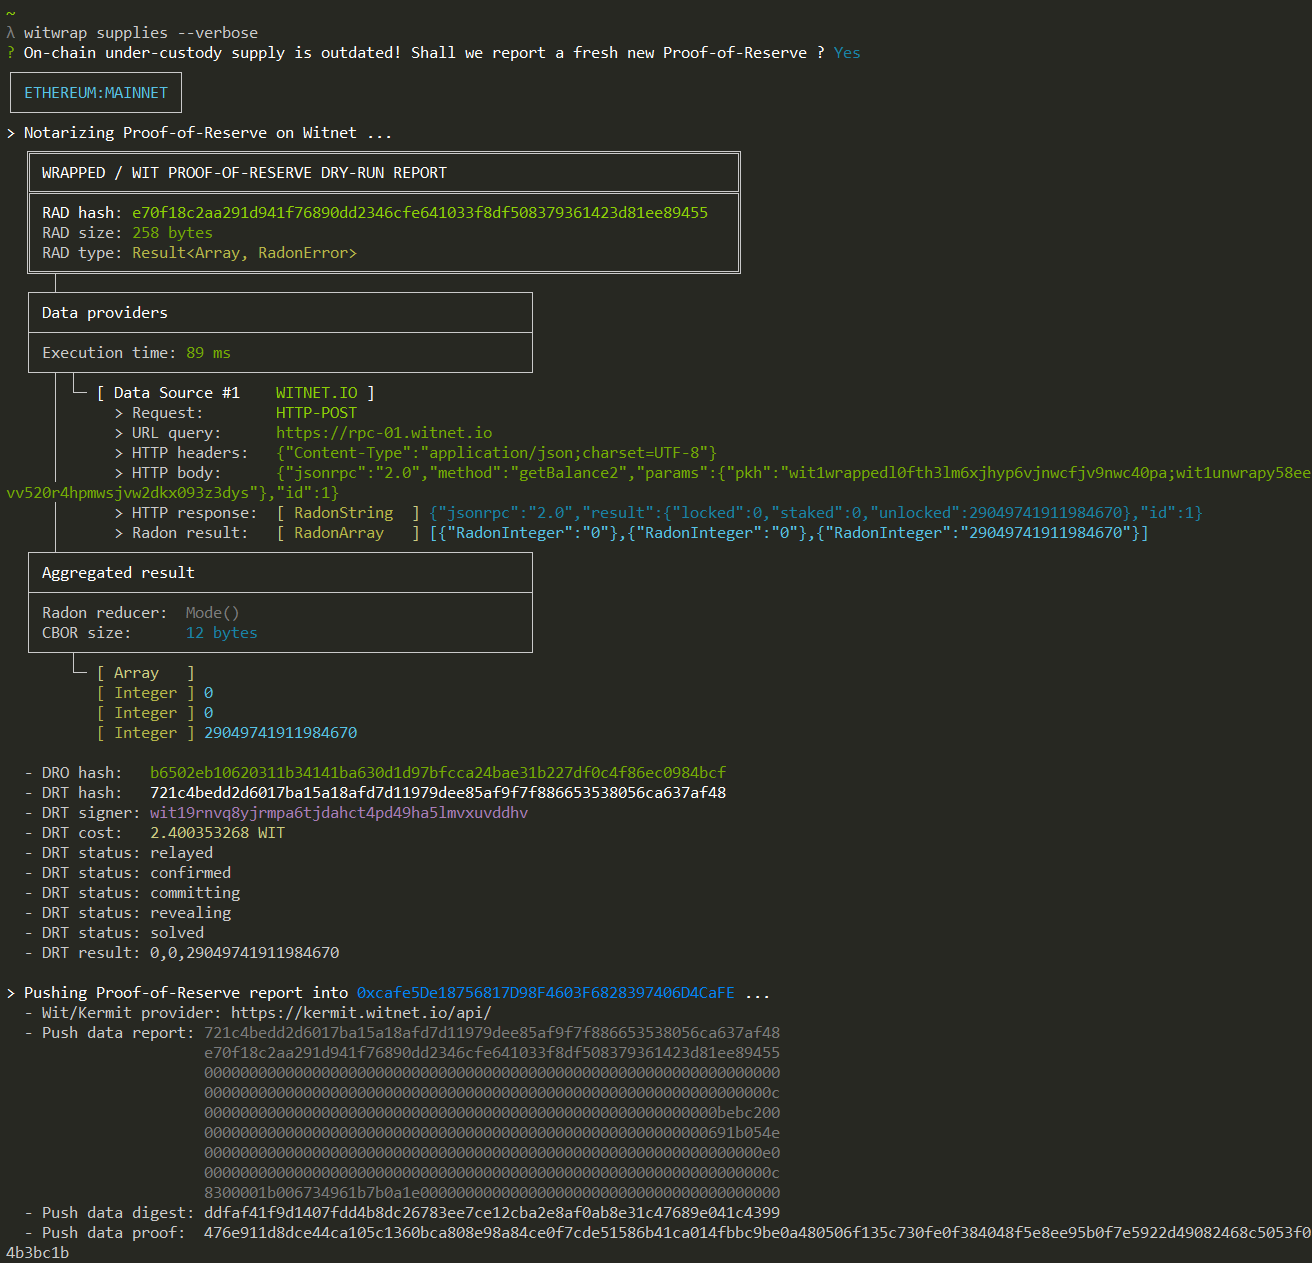Click the 'Yes' prompt answer
The image size is (1312, 1263).
tap(847, 53)
